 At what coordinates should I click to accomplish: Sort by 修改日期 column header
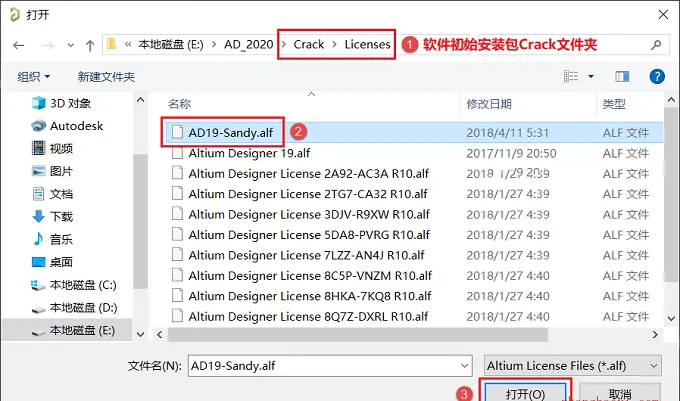tap(489, 104)
